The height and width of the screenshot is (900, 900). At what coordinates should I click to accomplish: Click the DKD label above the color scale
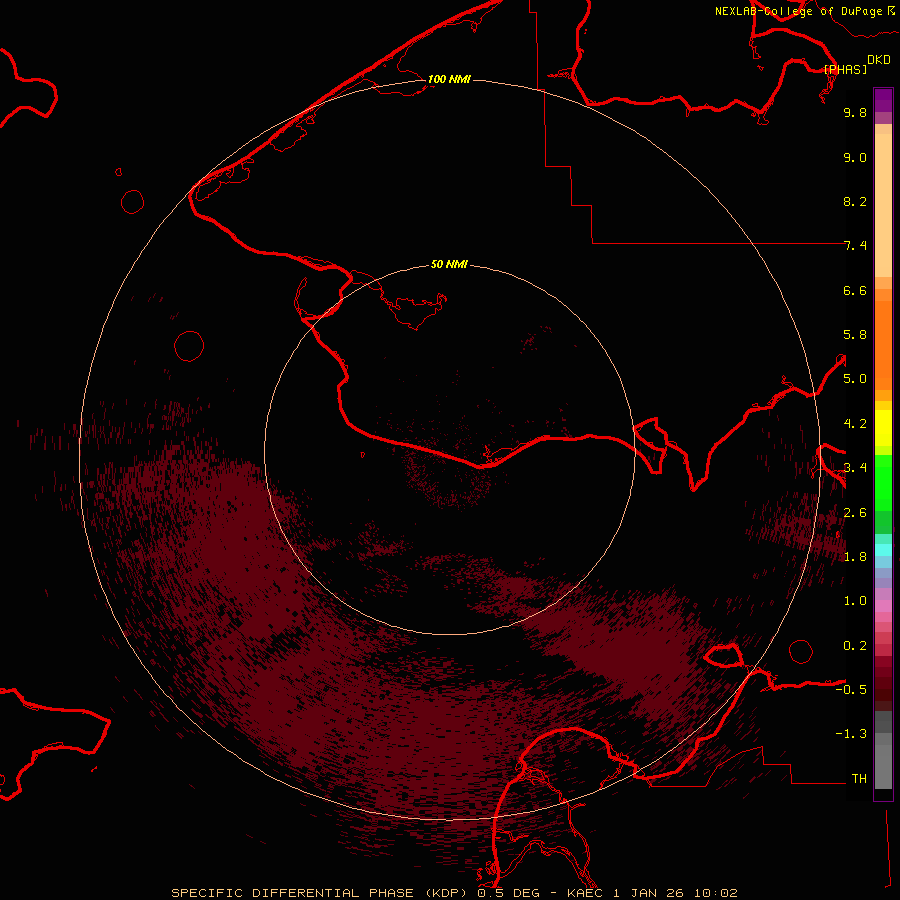(879, 59)
